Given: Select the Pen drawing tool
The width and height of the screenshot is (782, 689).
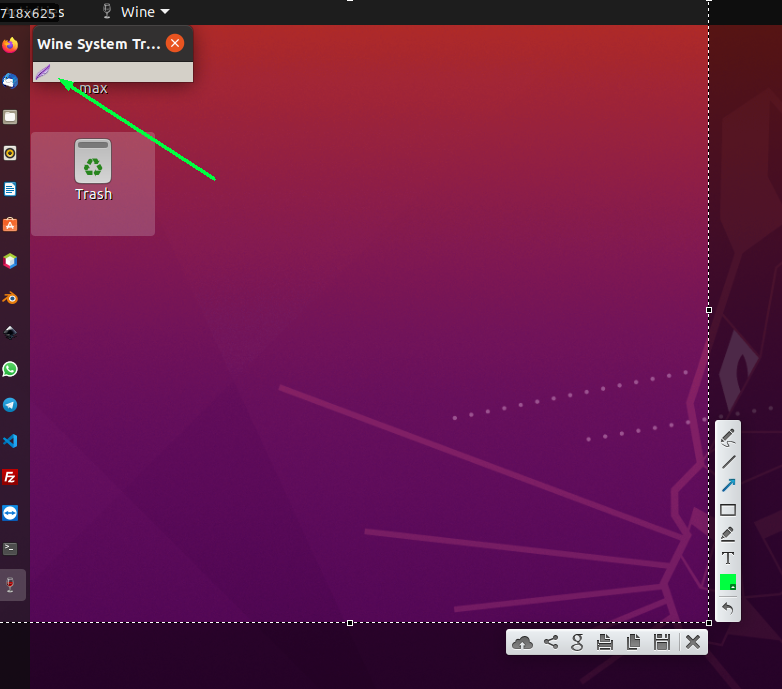Looking at the screenshot, I should [728, 437].
